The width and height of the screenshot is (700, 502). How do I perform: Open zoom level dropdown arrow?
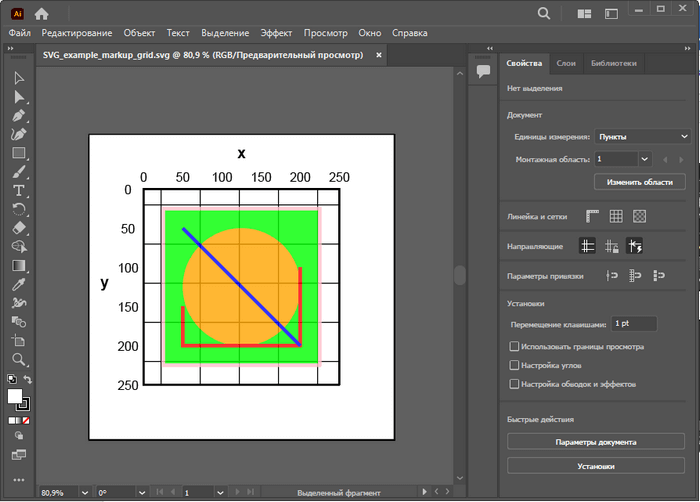(x=85, y=493)
